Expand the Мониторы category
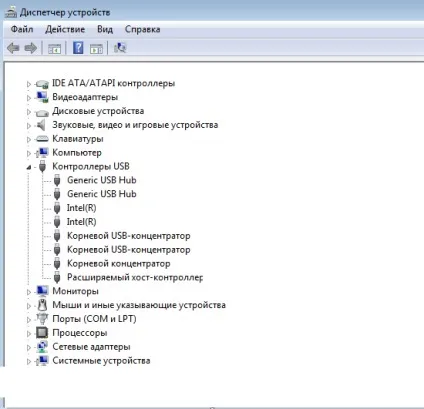 29,292
